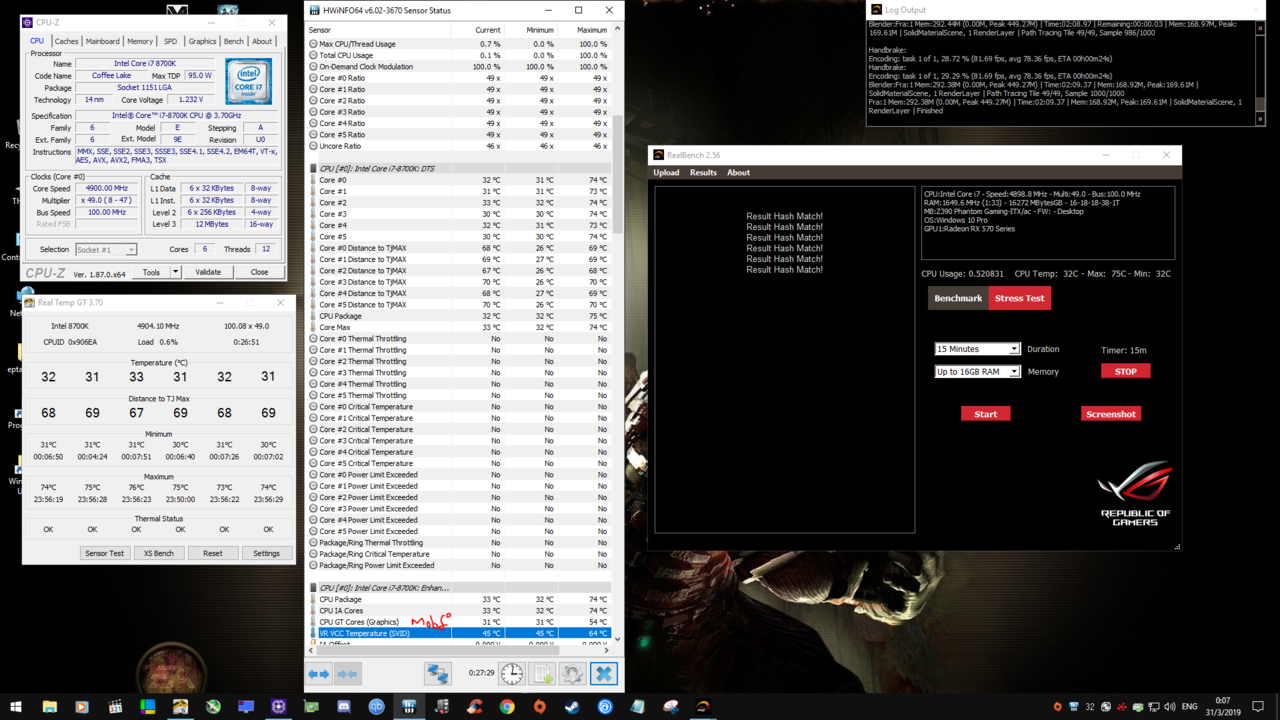The width and height of the screenshot is (1280, 720).
Task: Click Log Output window title icon
Action: (876, 10)
